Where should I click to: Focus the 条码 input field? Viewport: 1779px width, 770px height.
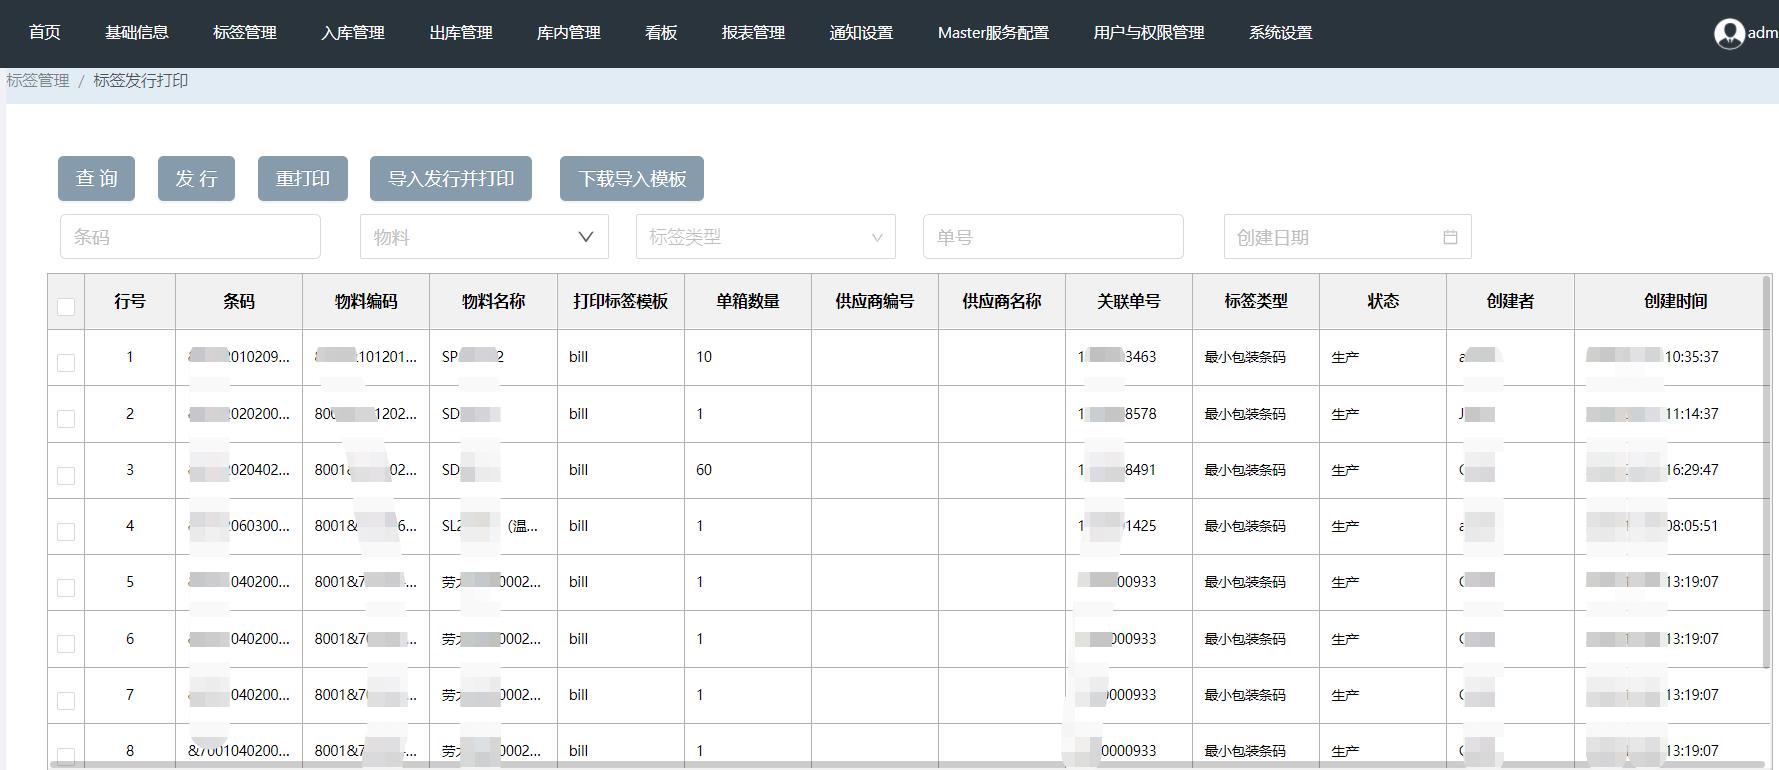[190, 237]
